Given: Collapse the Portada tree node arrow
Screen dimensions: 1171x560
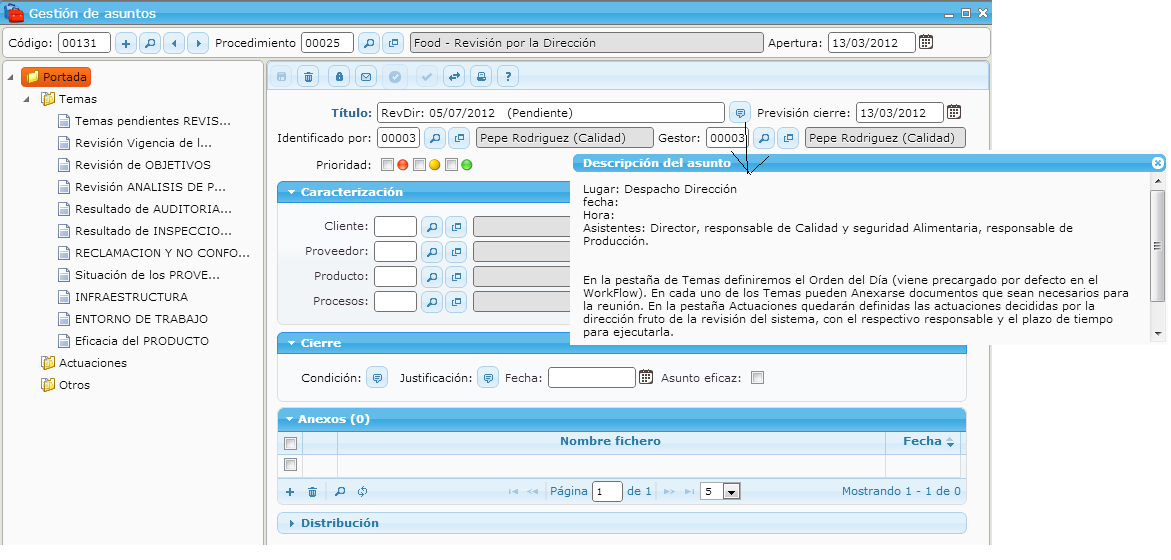Looking at the screenshot, I should [10, 77].
